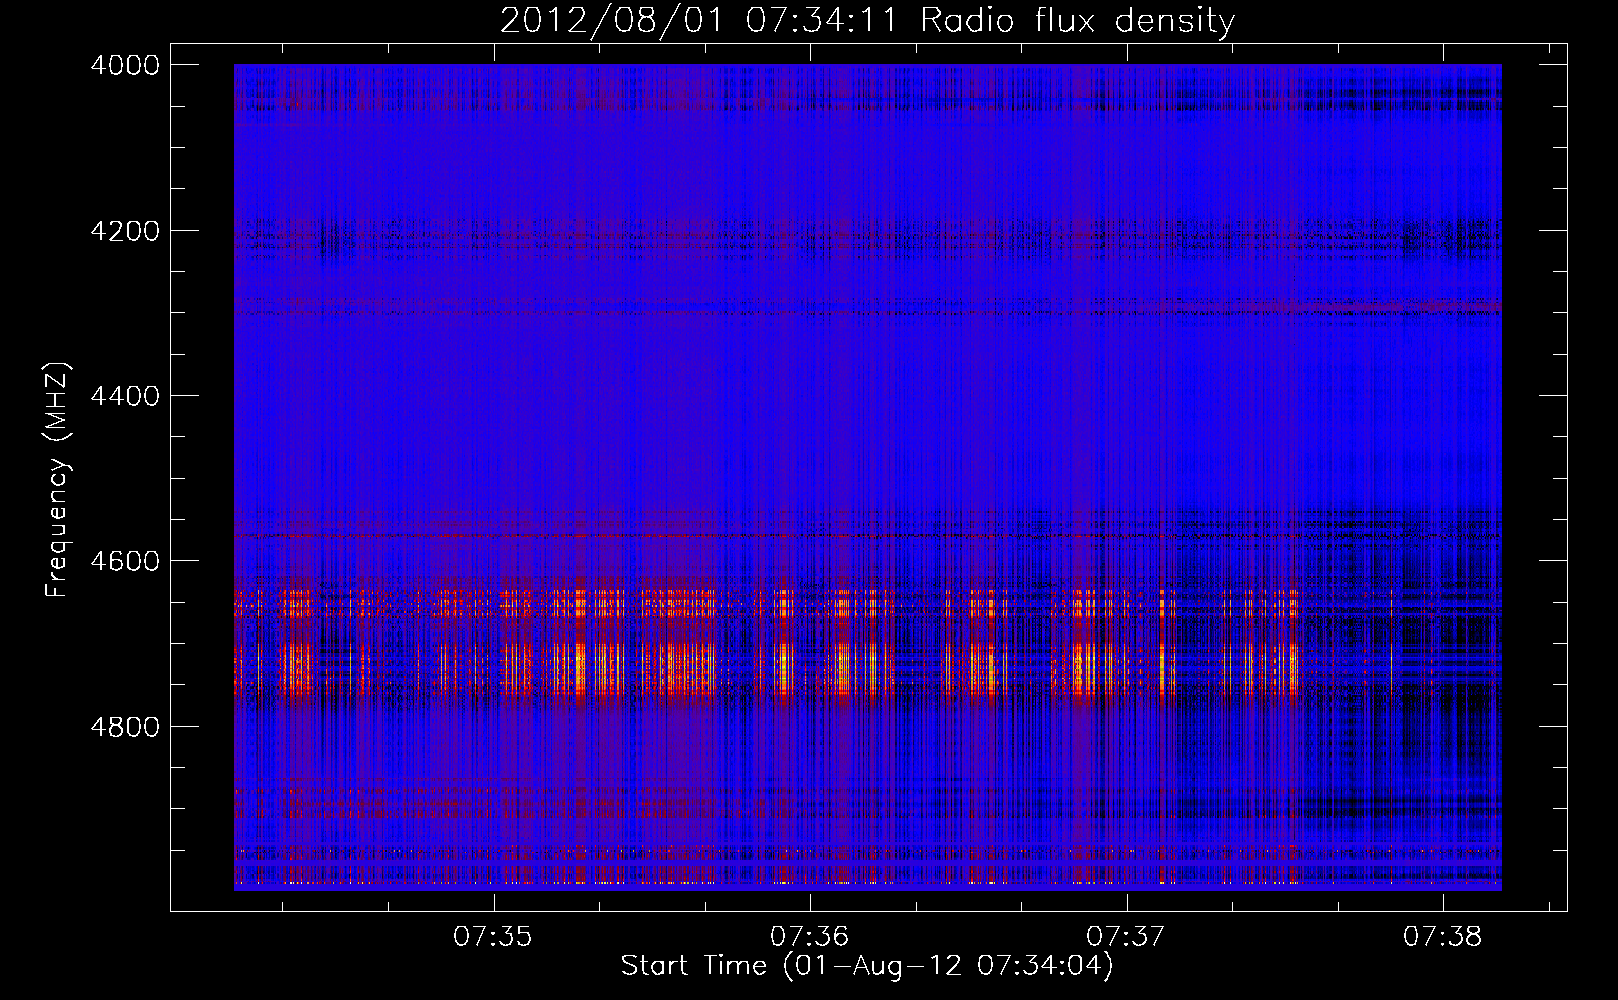Click the 'Frequency (MHZ)' y-axis title
Image resolution: width=1618 pixels, height=1000 pixels.
[58, 480]
